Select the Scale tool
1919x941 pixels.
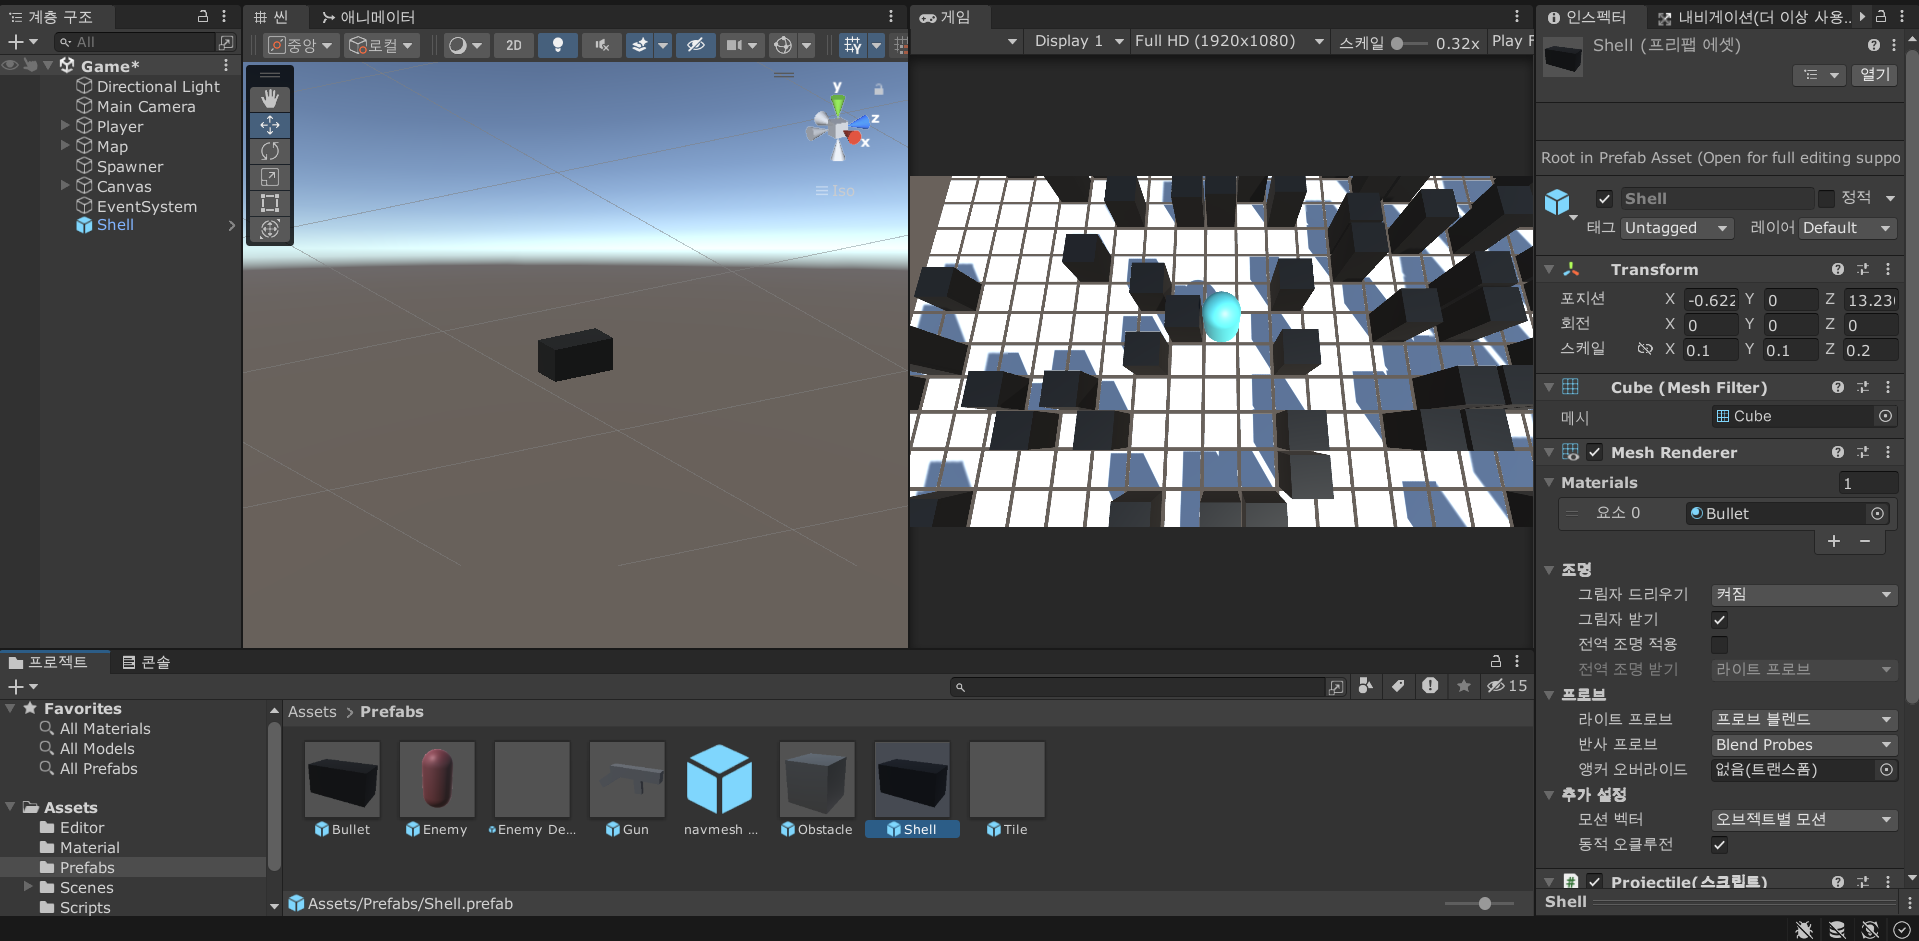coord(270,177)
